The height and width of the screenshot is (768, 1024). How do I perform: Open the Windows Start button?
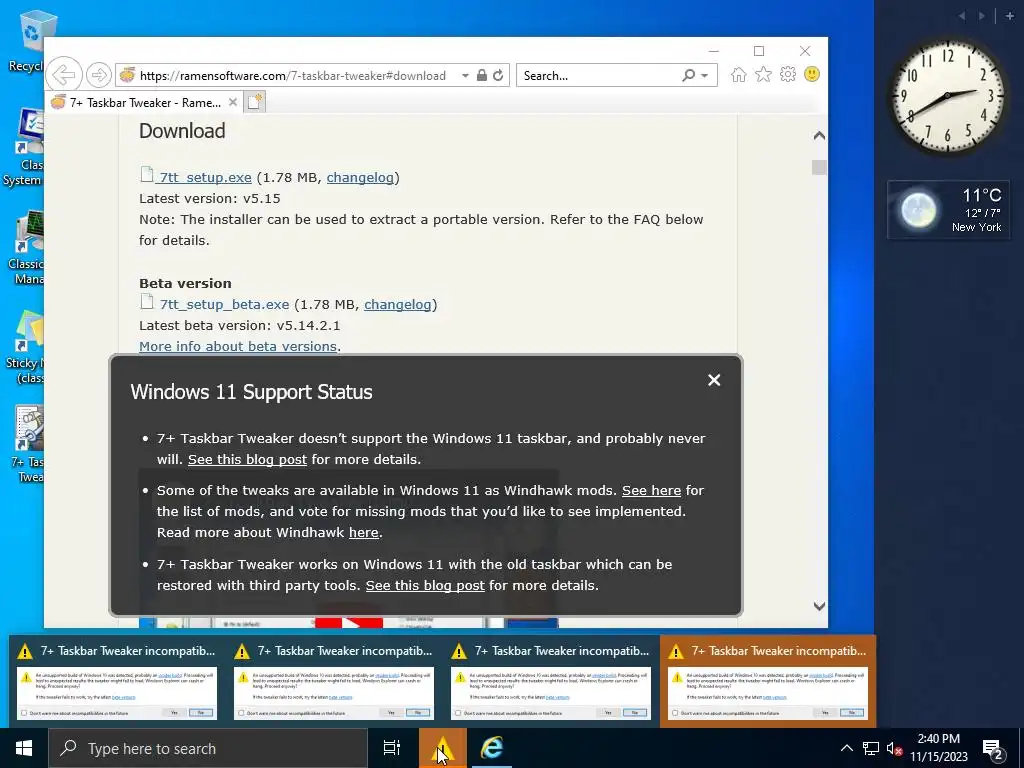tap(24, 748)
